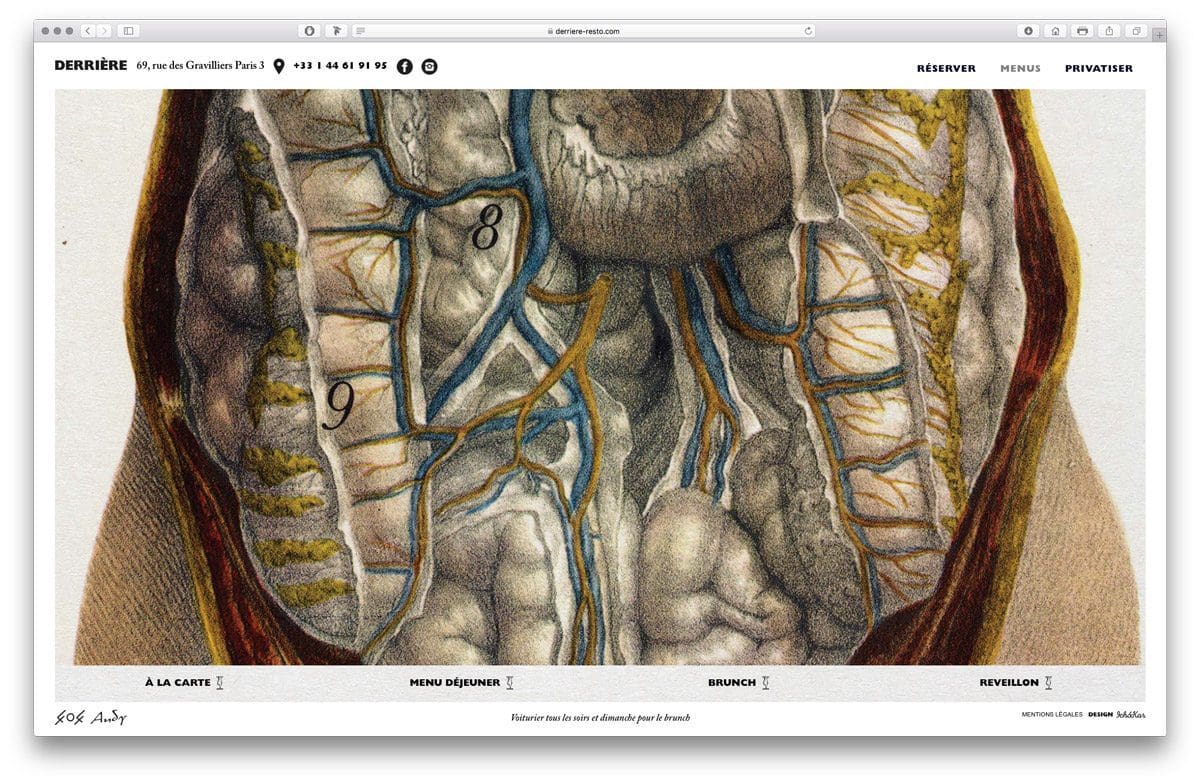This screenshot has width=1200, height=784.
Task: Reload the page with refresh icon
Action: pyautogui.click(x=808, y=31)
